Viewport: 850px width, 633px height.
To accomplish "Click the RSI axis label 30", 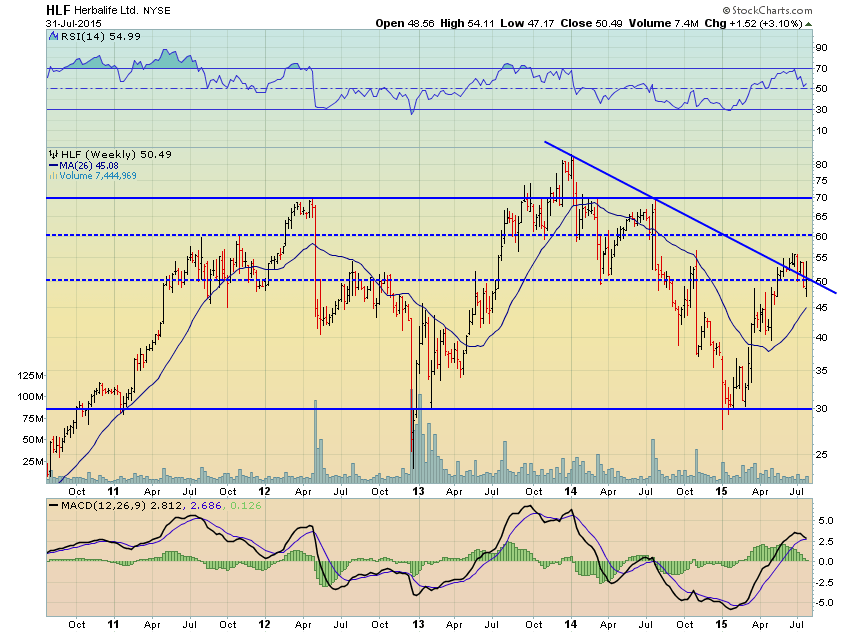I will click(822, 110).
